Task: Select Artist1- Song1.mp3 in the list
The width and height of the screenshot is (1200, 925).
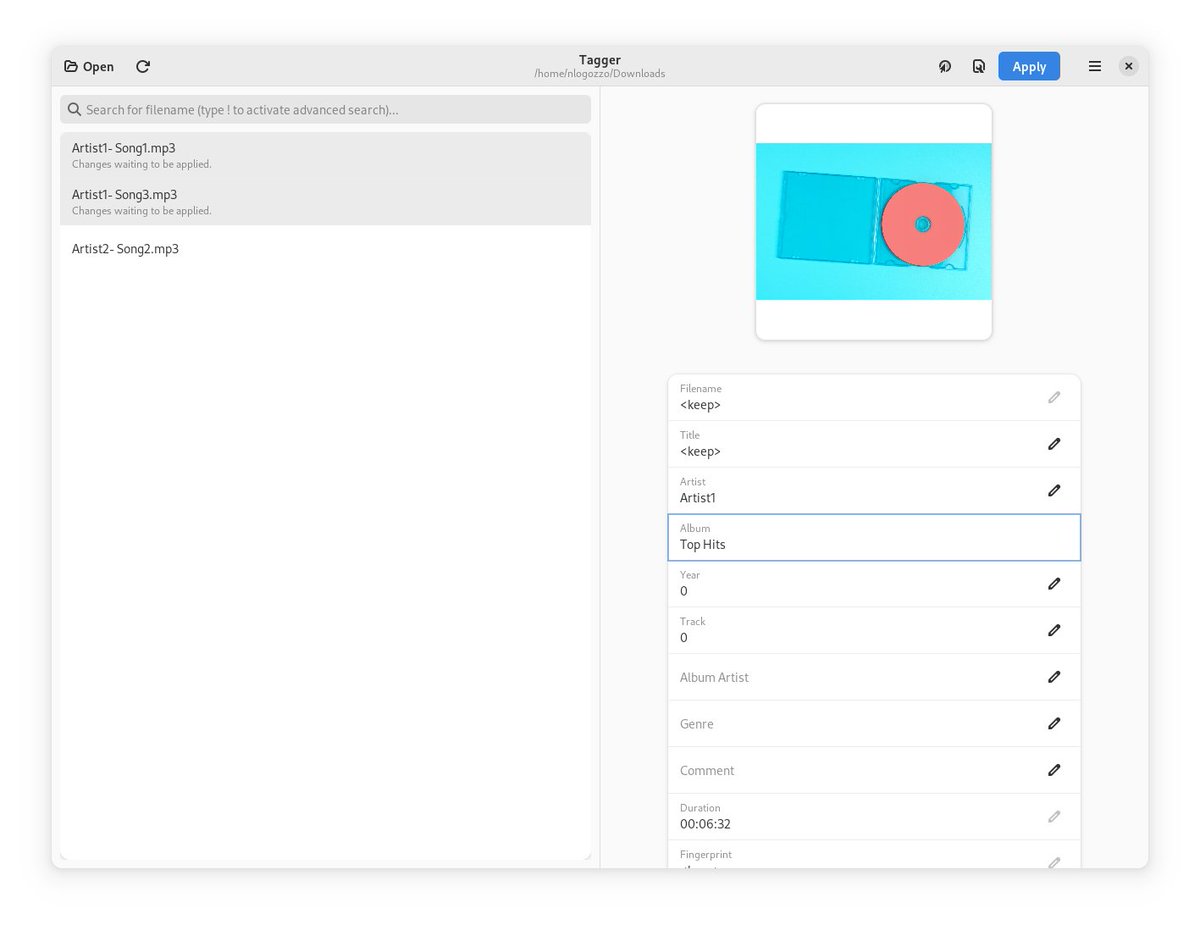Action: [x=325, y=155]
